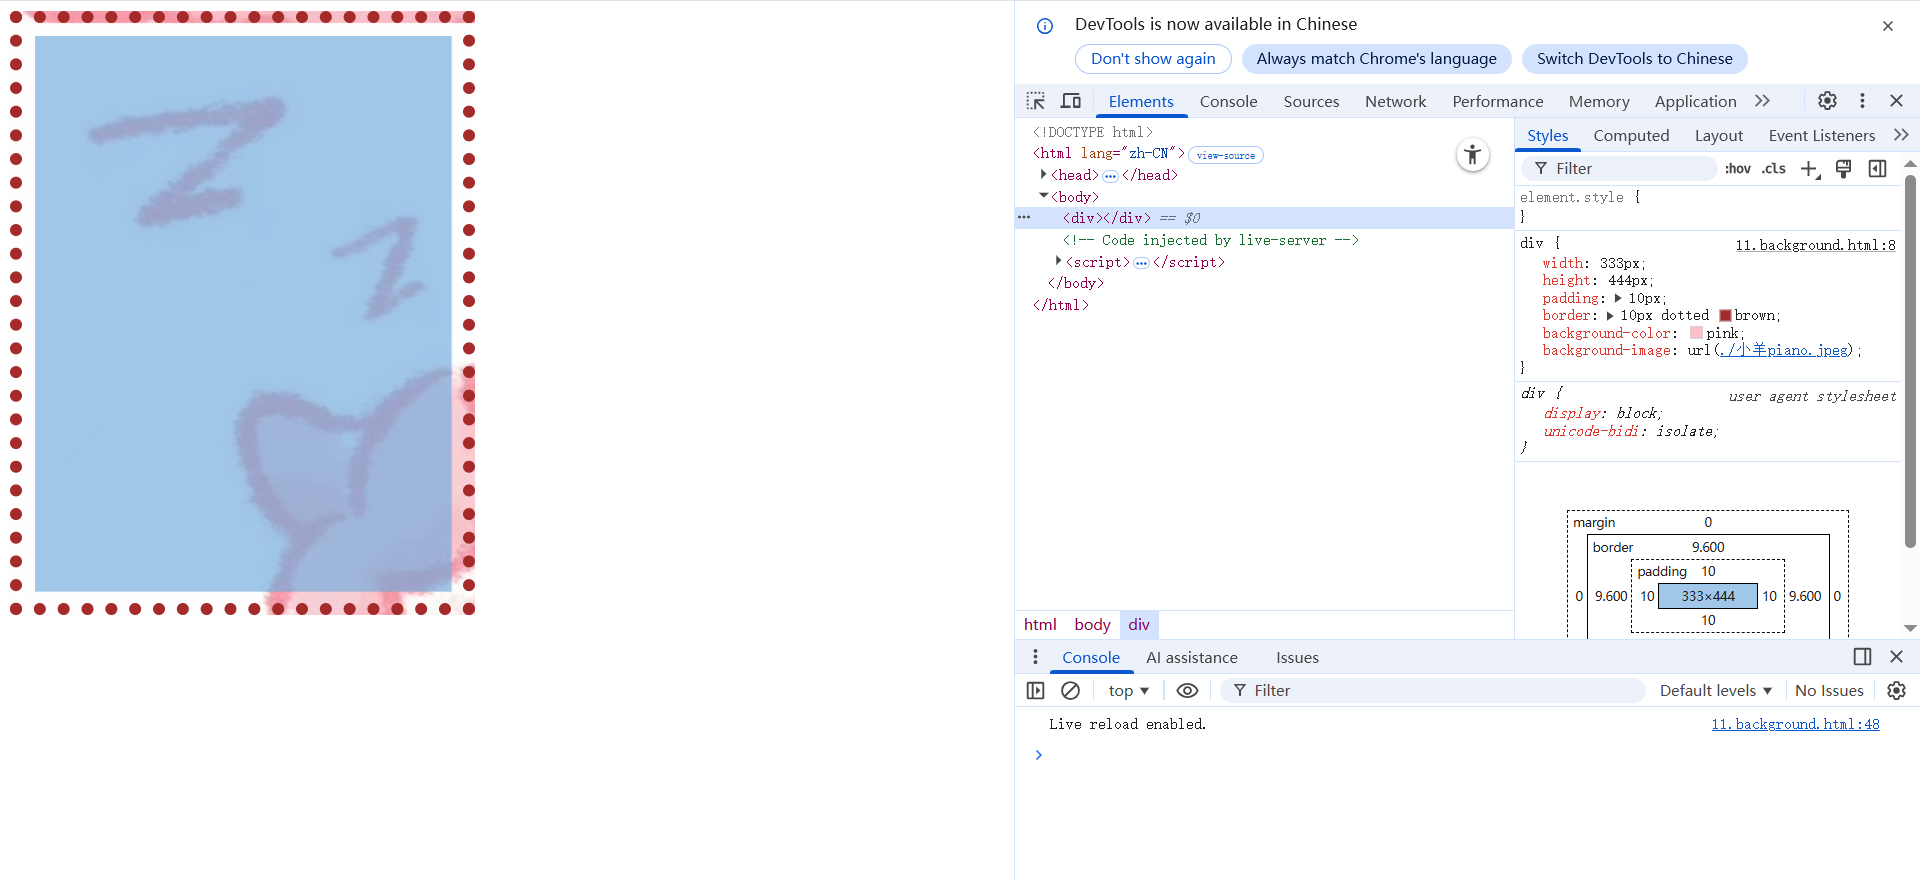The width and height of the screenshot is (1920, 880).
Task: Open the Computed styles tab
Action: [1631, 136]
